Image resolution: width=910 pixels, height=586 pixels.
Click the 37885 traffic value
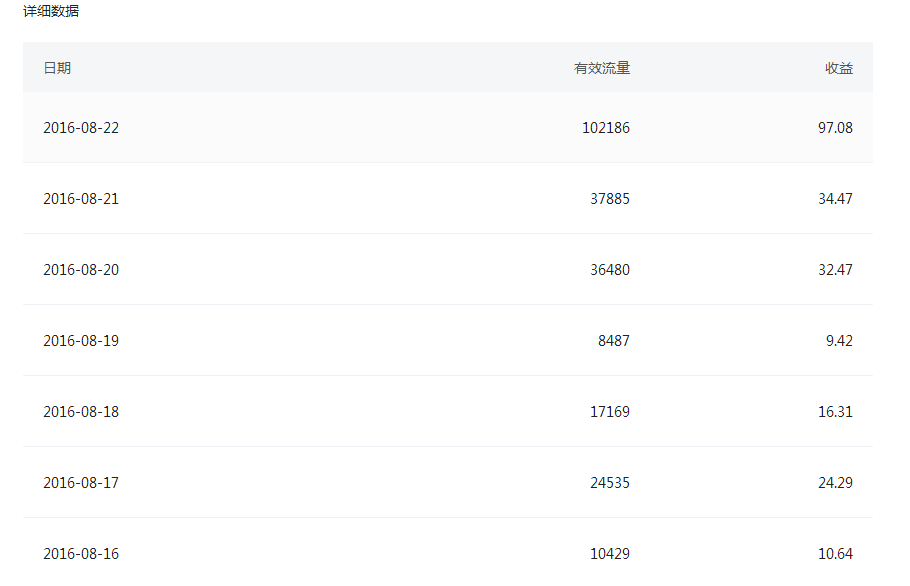(x=610, y=199)
